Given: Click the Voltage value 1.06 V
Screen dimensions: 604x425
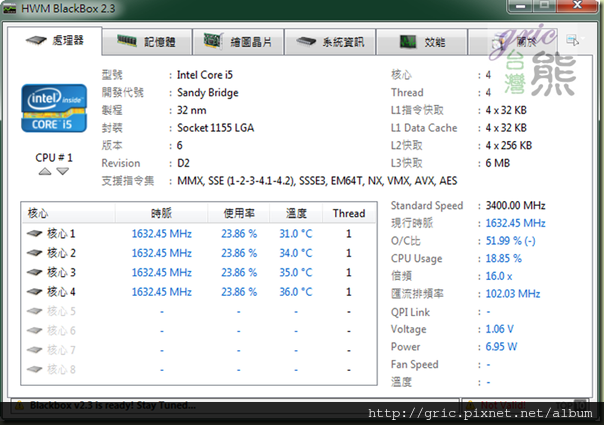Looking at the screenshot, I should pyautogui.click(x=499, y=329).
